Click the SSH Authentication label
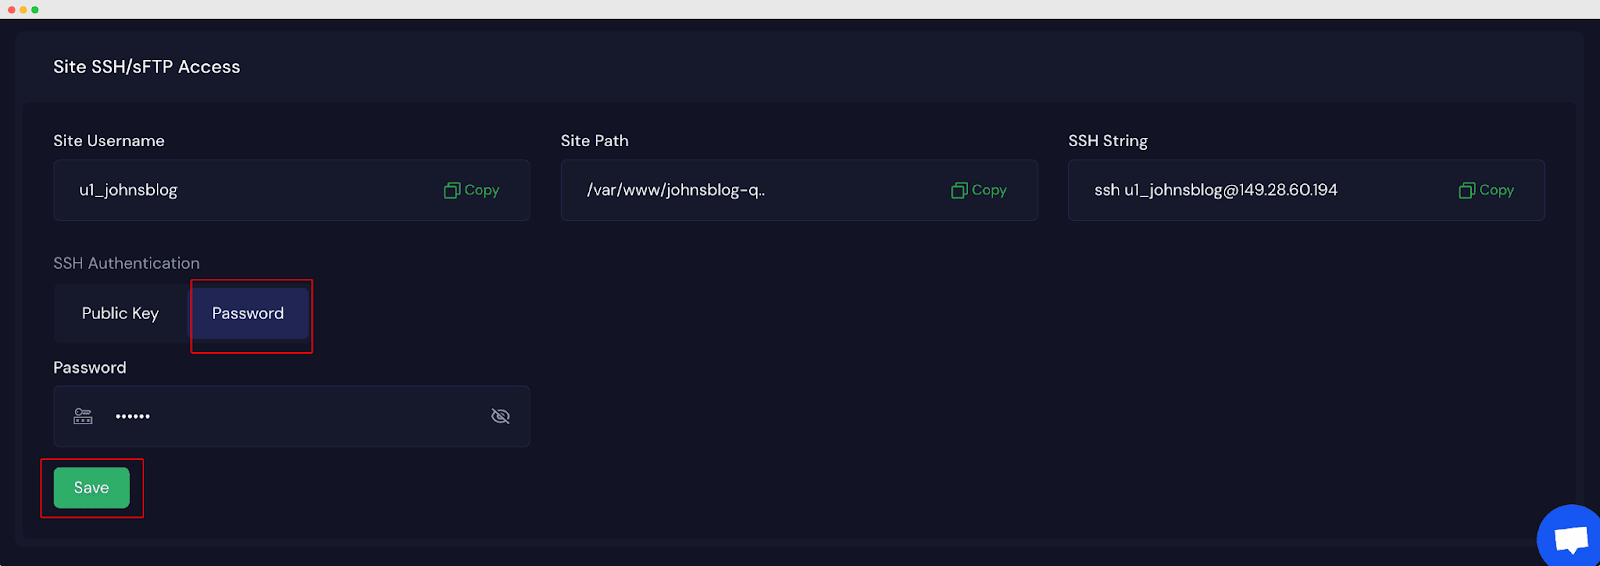Viewport: 1600px width, 566px height. point(126,263)
